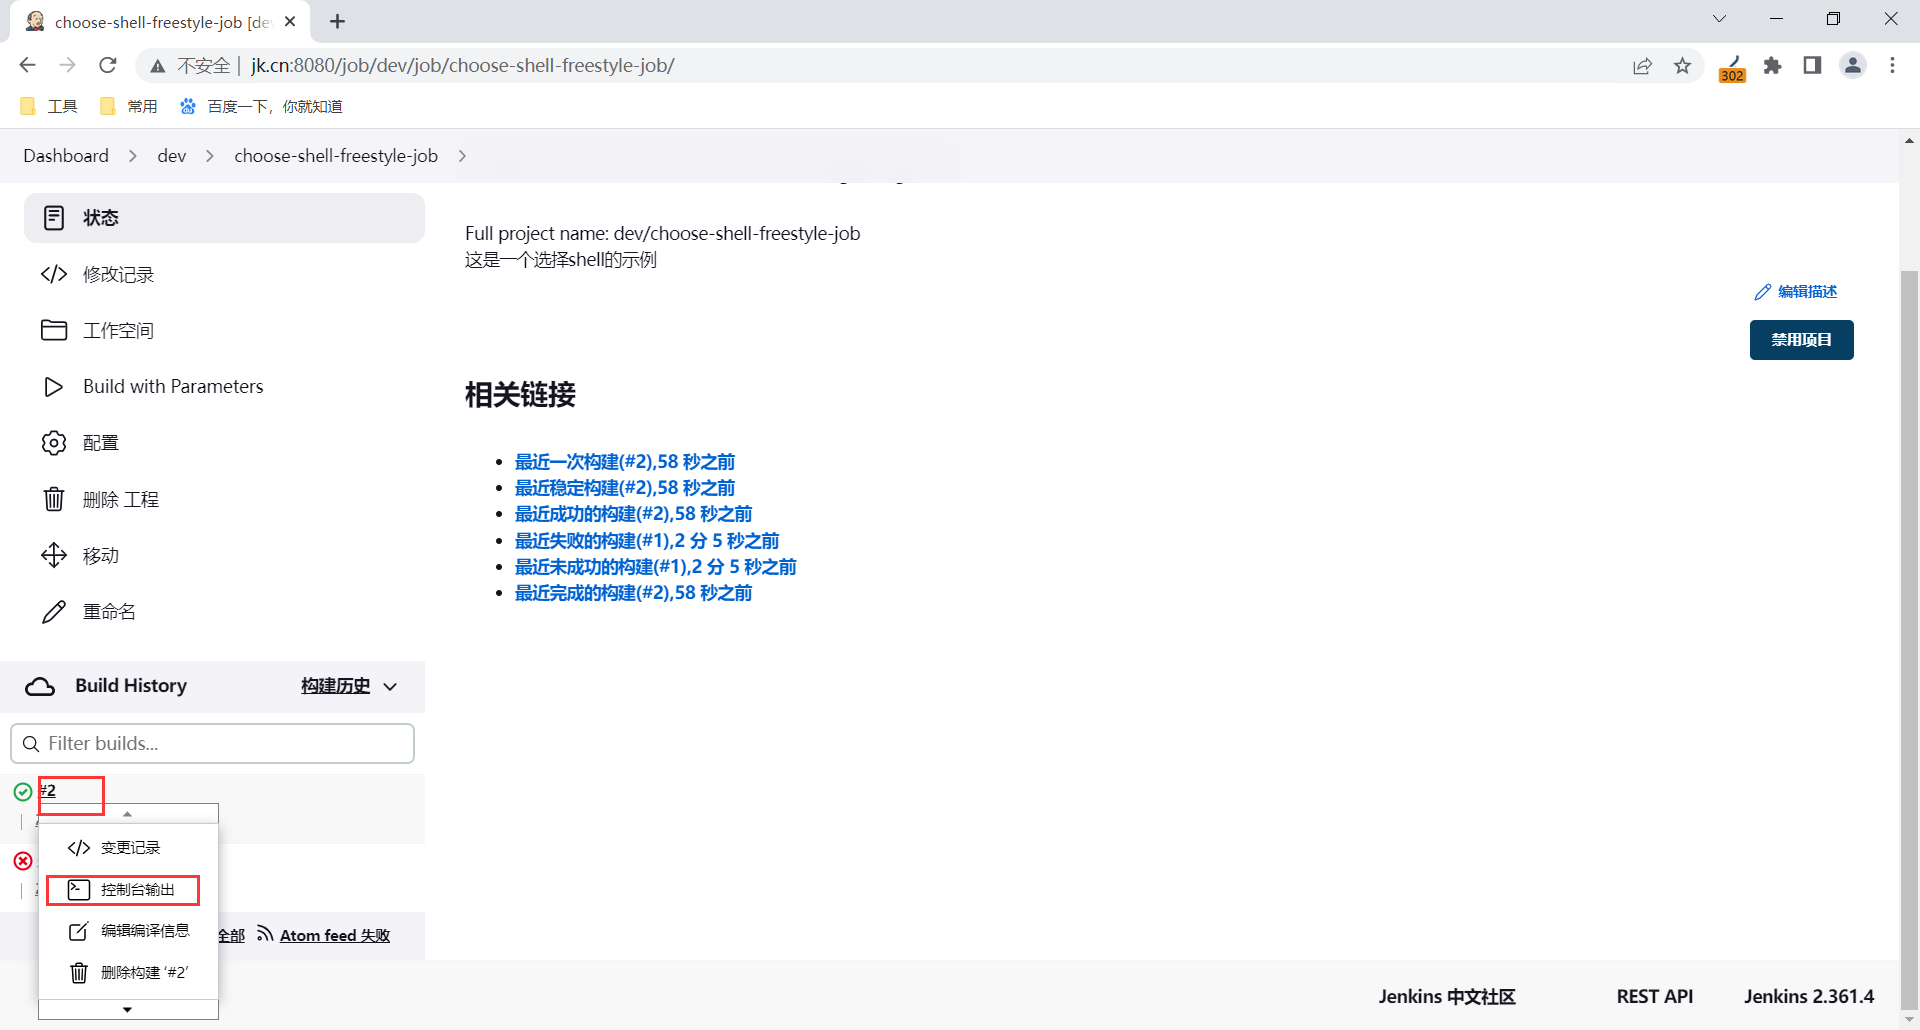Screen dimensions: 1920x1030
Task: Click the 编辑编译信息 edit icon
Action: pos(79,931)
